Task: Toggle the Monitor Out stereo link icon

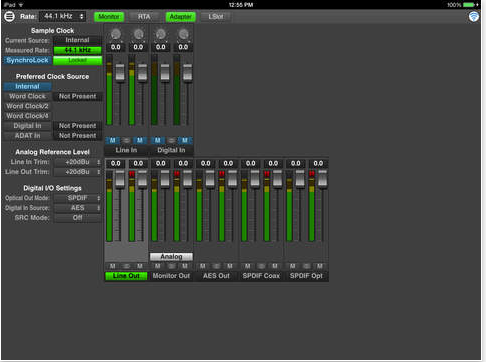Action: (171, 266)
